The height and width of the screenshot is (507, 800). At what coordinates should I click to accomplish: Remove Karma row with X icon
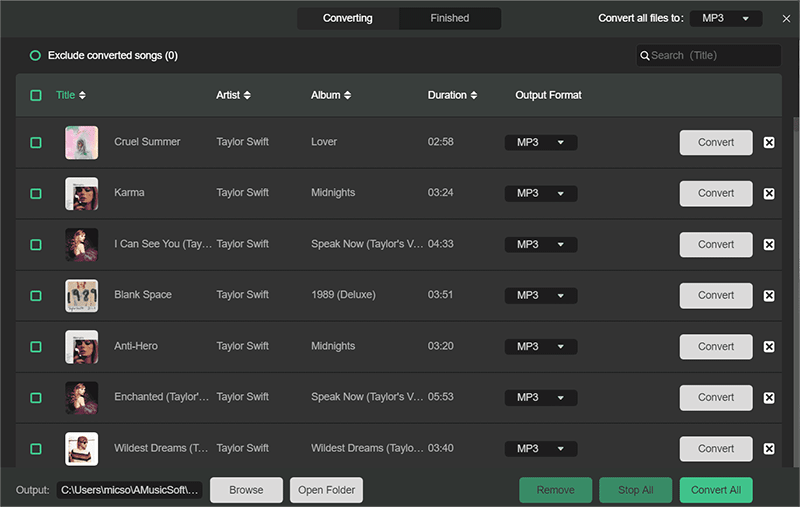(768, 193)
